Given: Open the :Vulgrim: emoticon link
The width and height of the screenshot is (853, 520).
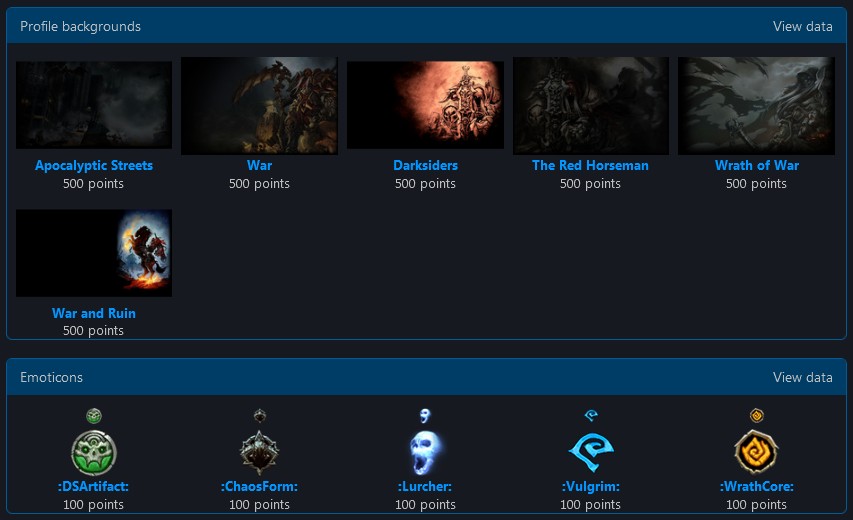Looking at the screenshot, I should coord(591,486).
